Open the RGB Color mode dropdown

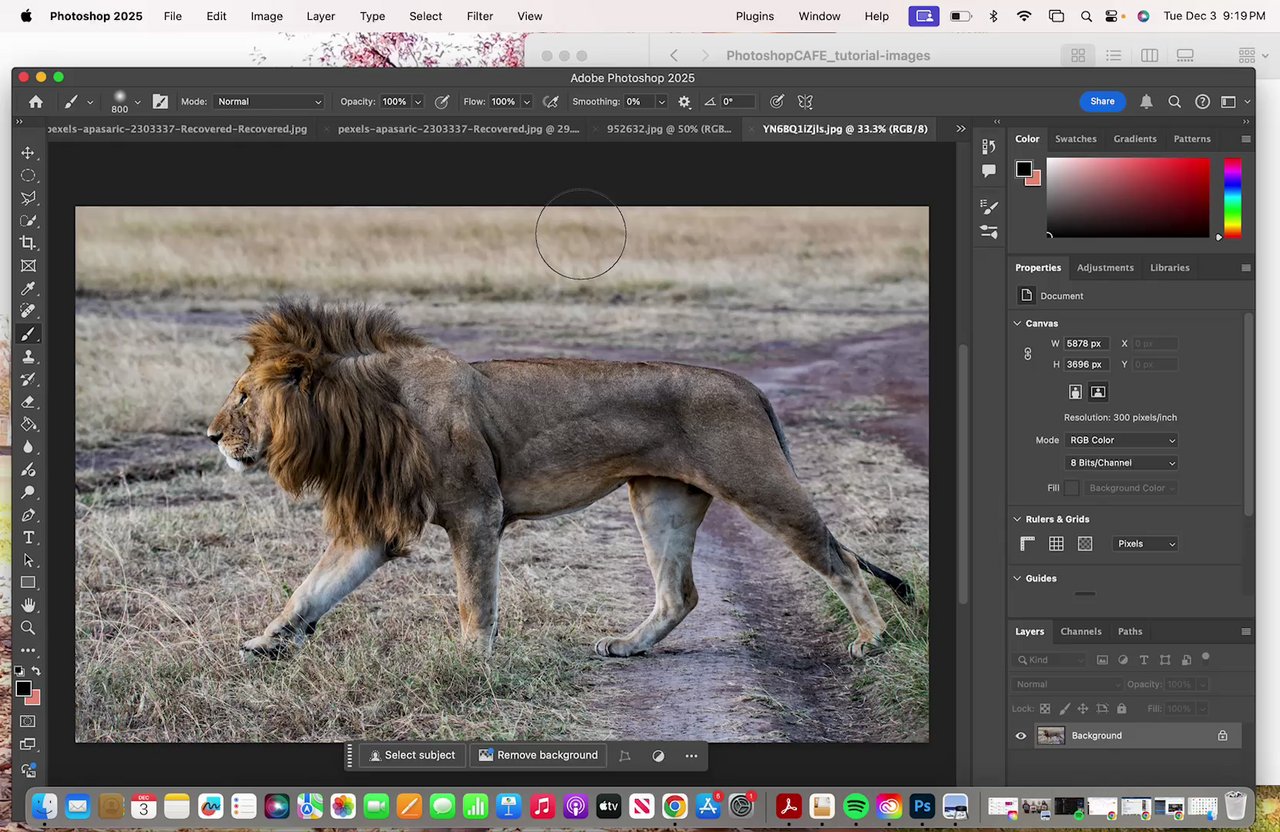coord(1121,440)
